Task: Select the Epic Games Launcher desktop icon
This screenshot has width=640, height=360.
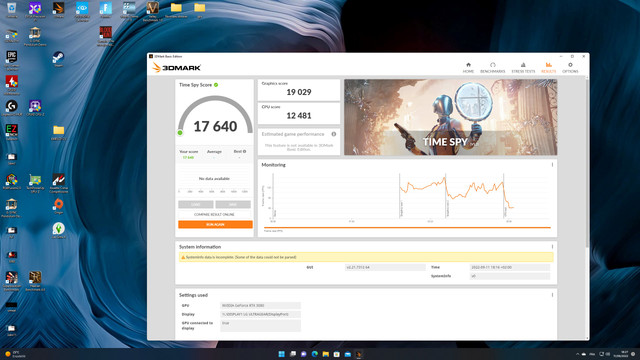Action: click(x=11, y=60)
